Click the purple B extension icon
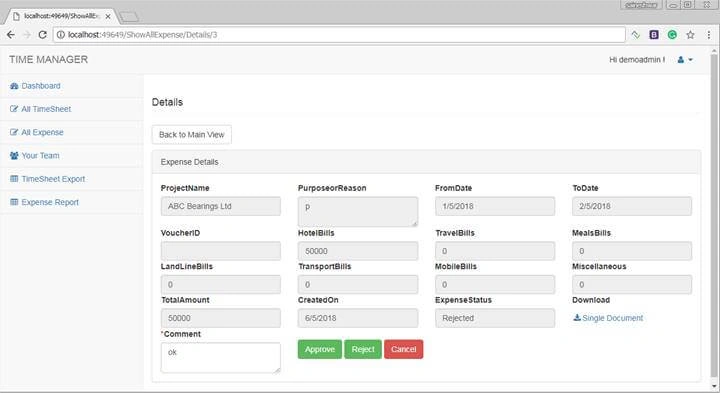Image resolution: width=720 pixels, height=393 pixels. pos(654,35)
